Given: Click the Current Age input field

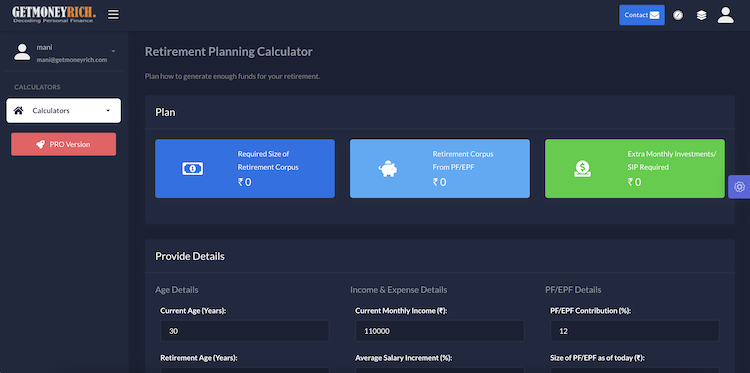Looking at the screenshot, I should (244, 331).
